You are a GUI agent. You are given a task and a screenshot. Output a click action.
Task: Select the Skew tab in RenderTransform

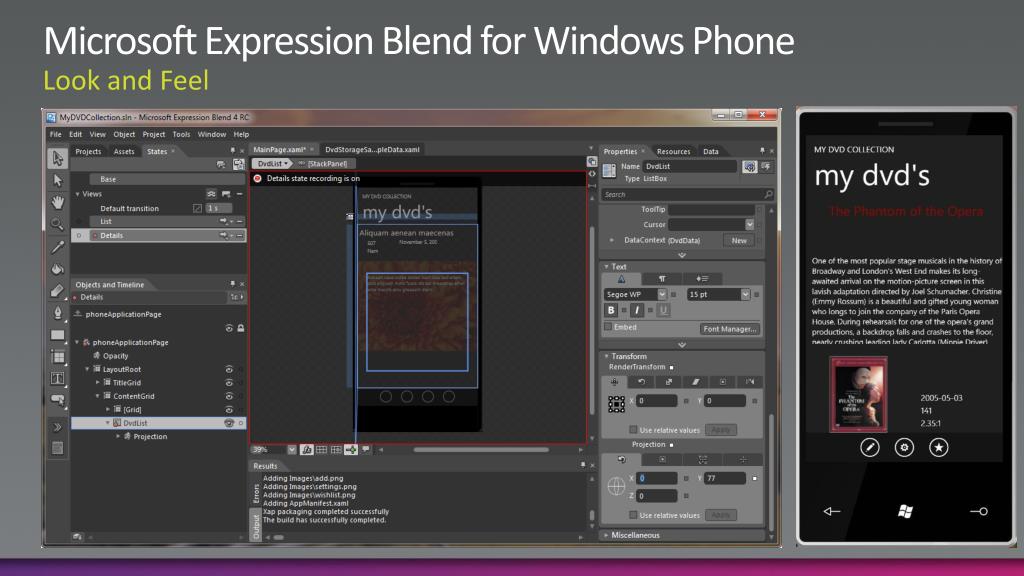click(696, 382)
